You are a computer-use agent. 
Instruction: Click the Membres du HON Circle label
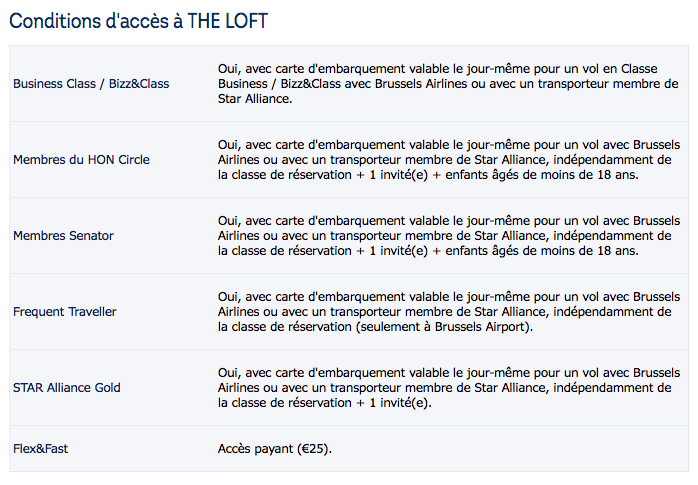point(81,160)
